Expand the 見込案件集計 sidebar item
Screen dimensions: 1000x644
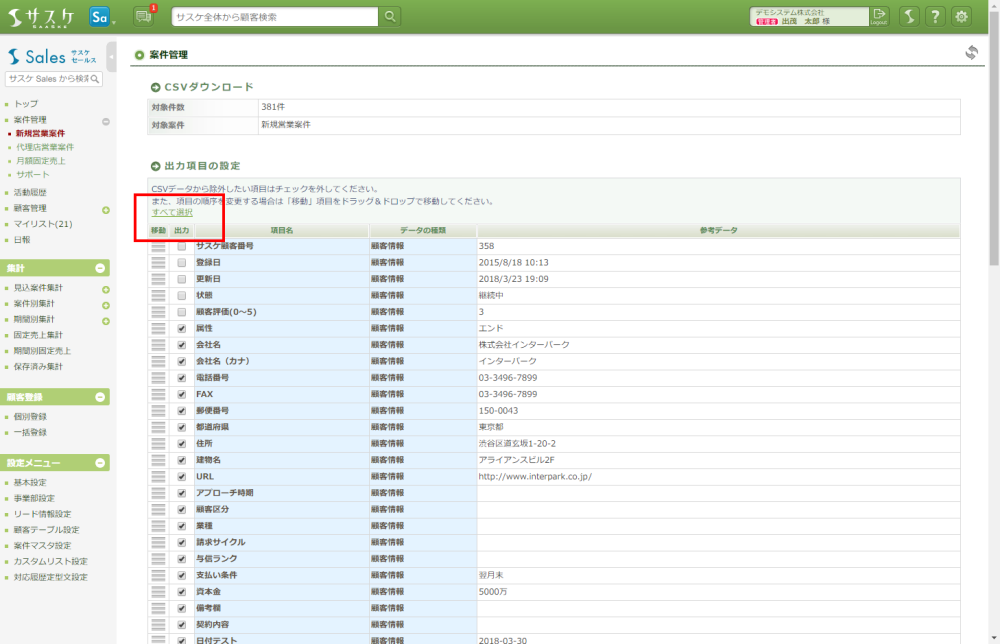106,289
